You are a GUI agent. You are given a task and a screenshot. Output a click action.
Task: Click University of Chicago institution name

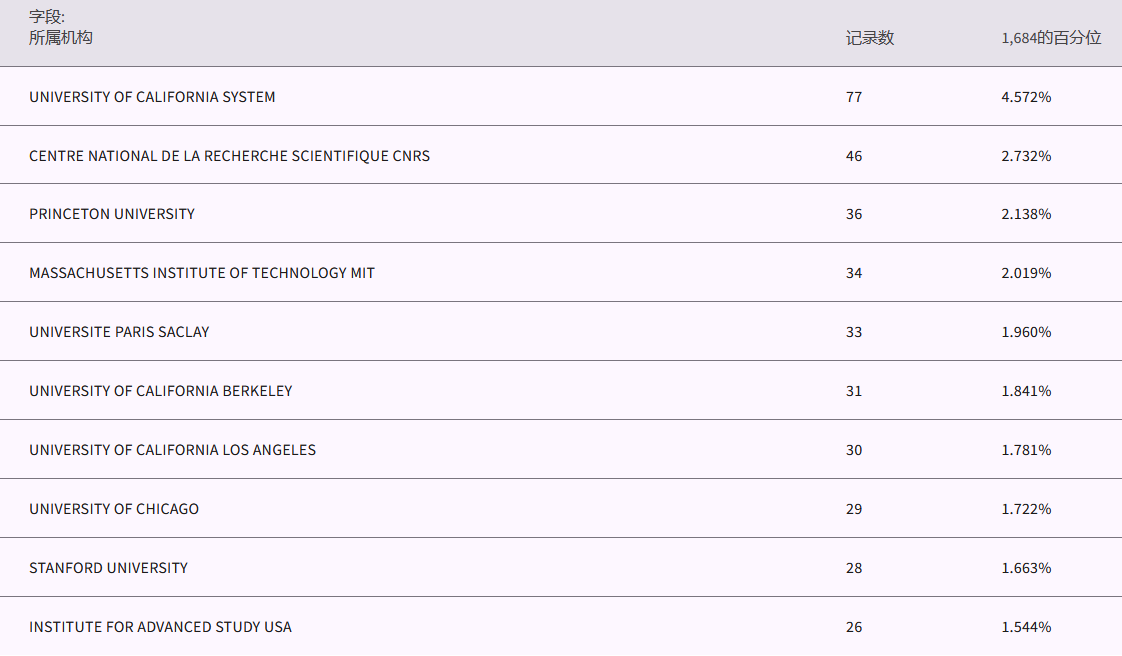114,509
